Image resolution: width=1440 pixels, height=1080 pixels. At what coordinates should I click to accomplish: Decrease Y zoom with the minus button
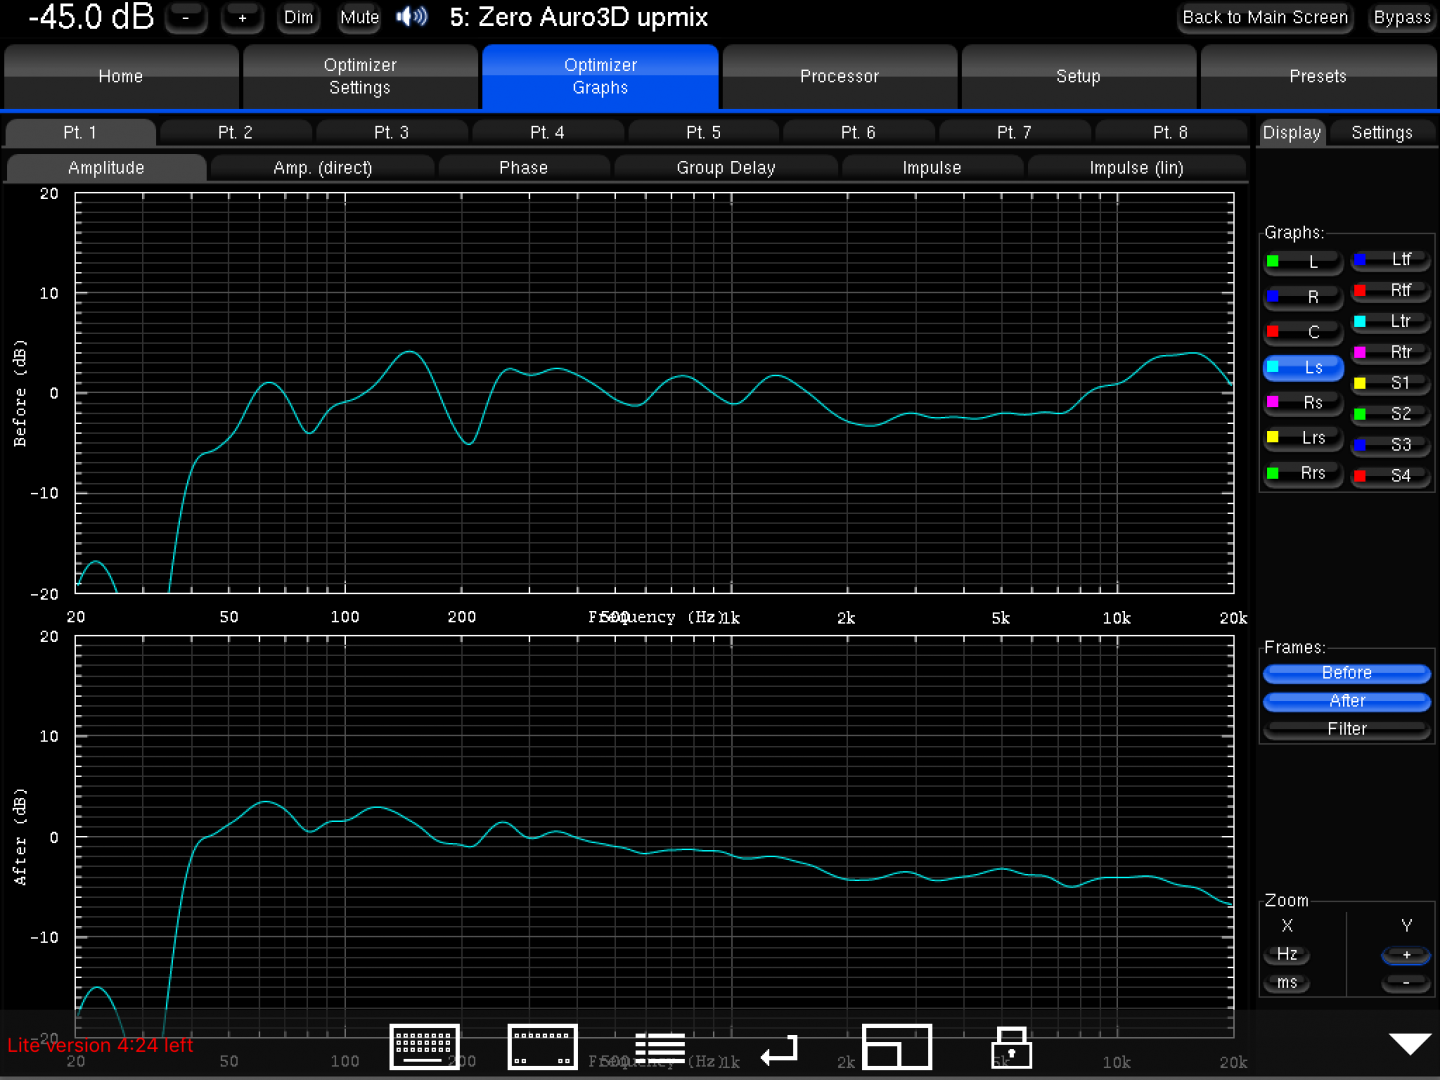click(x=1405, y=983)
